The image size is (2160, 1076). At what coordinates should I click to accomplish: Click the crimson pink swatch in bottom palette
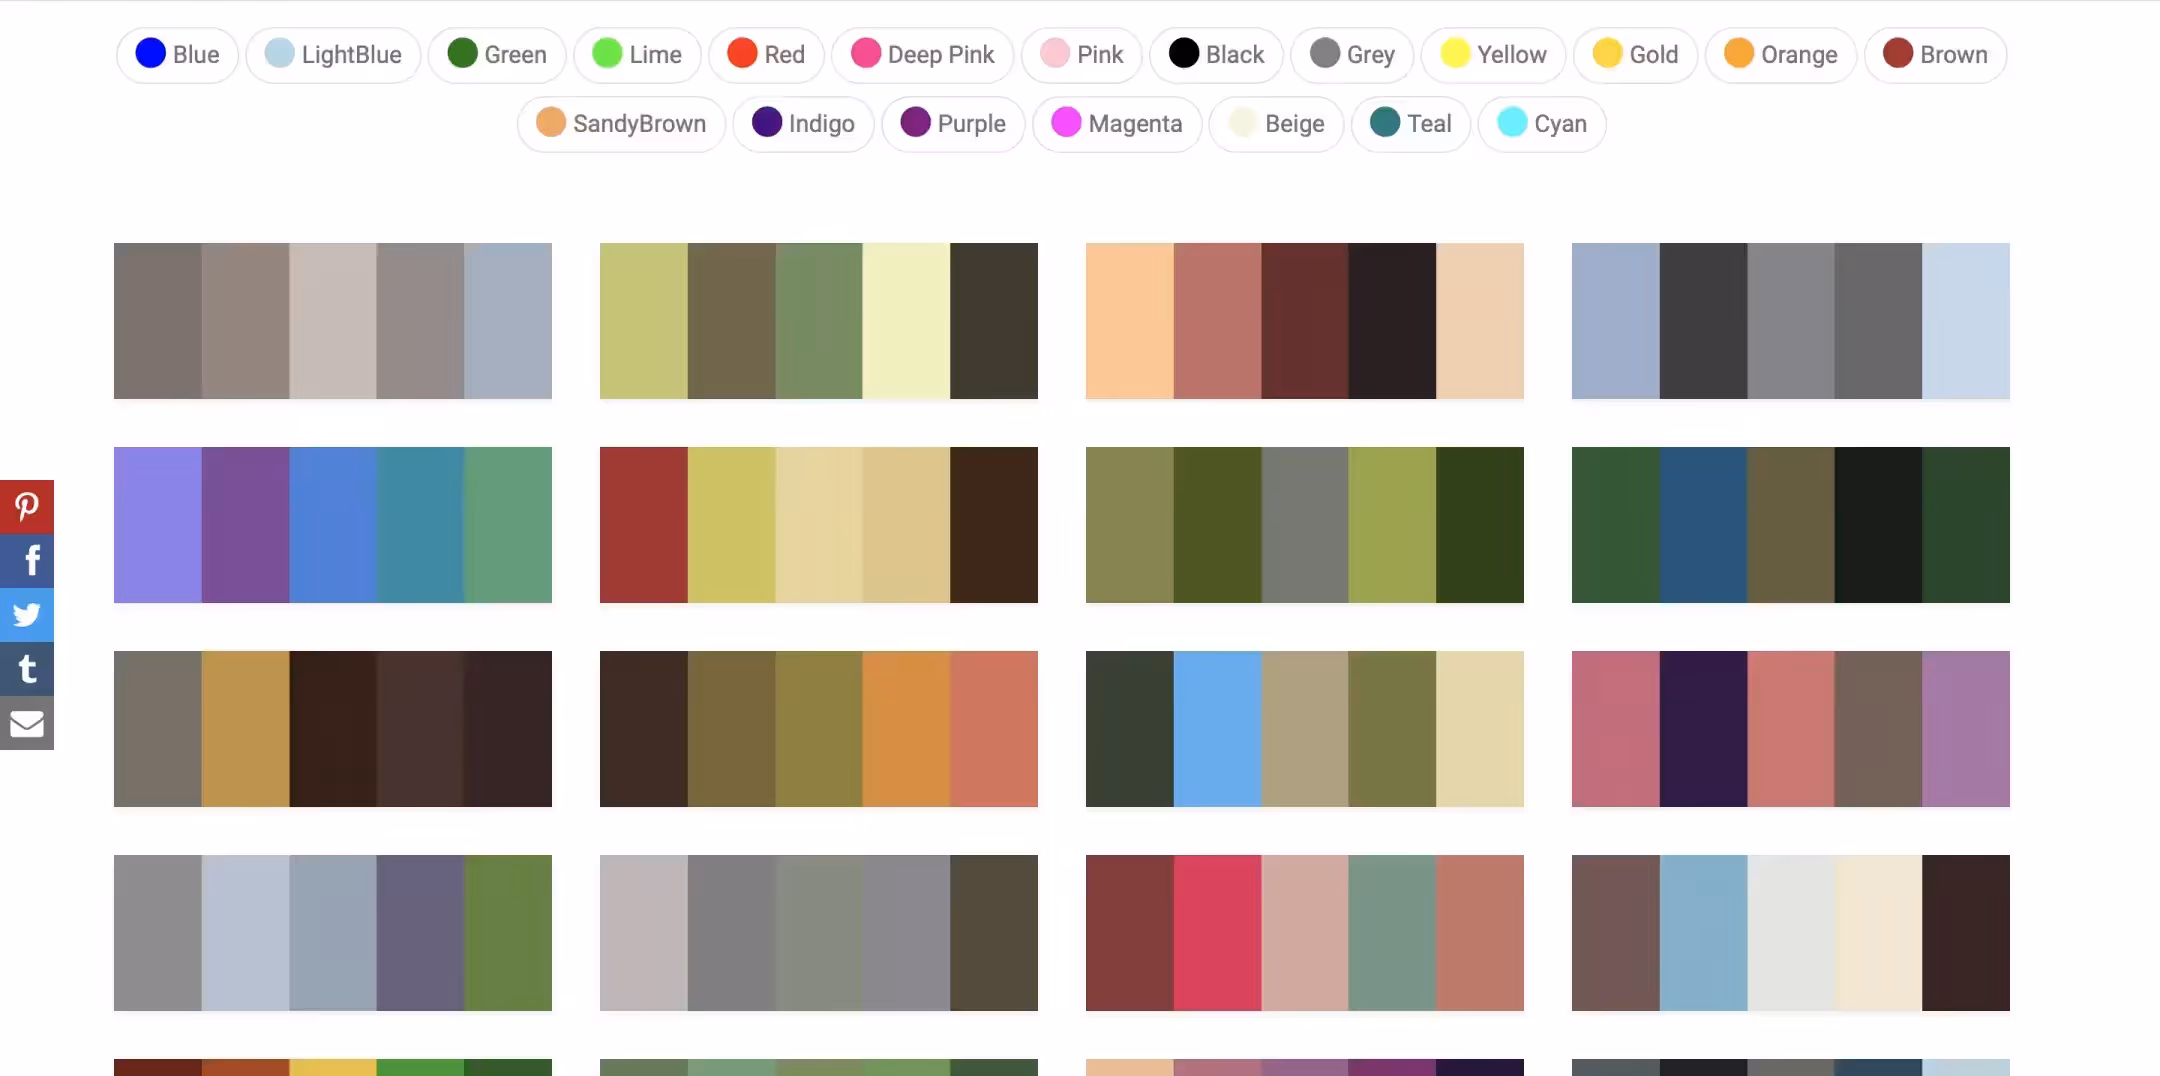[1217, 933]
